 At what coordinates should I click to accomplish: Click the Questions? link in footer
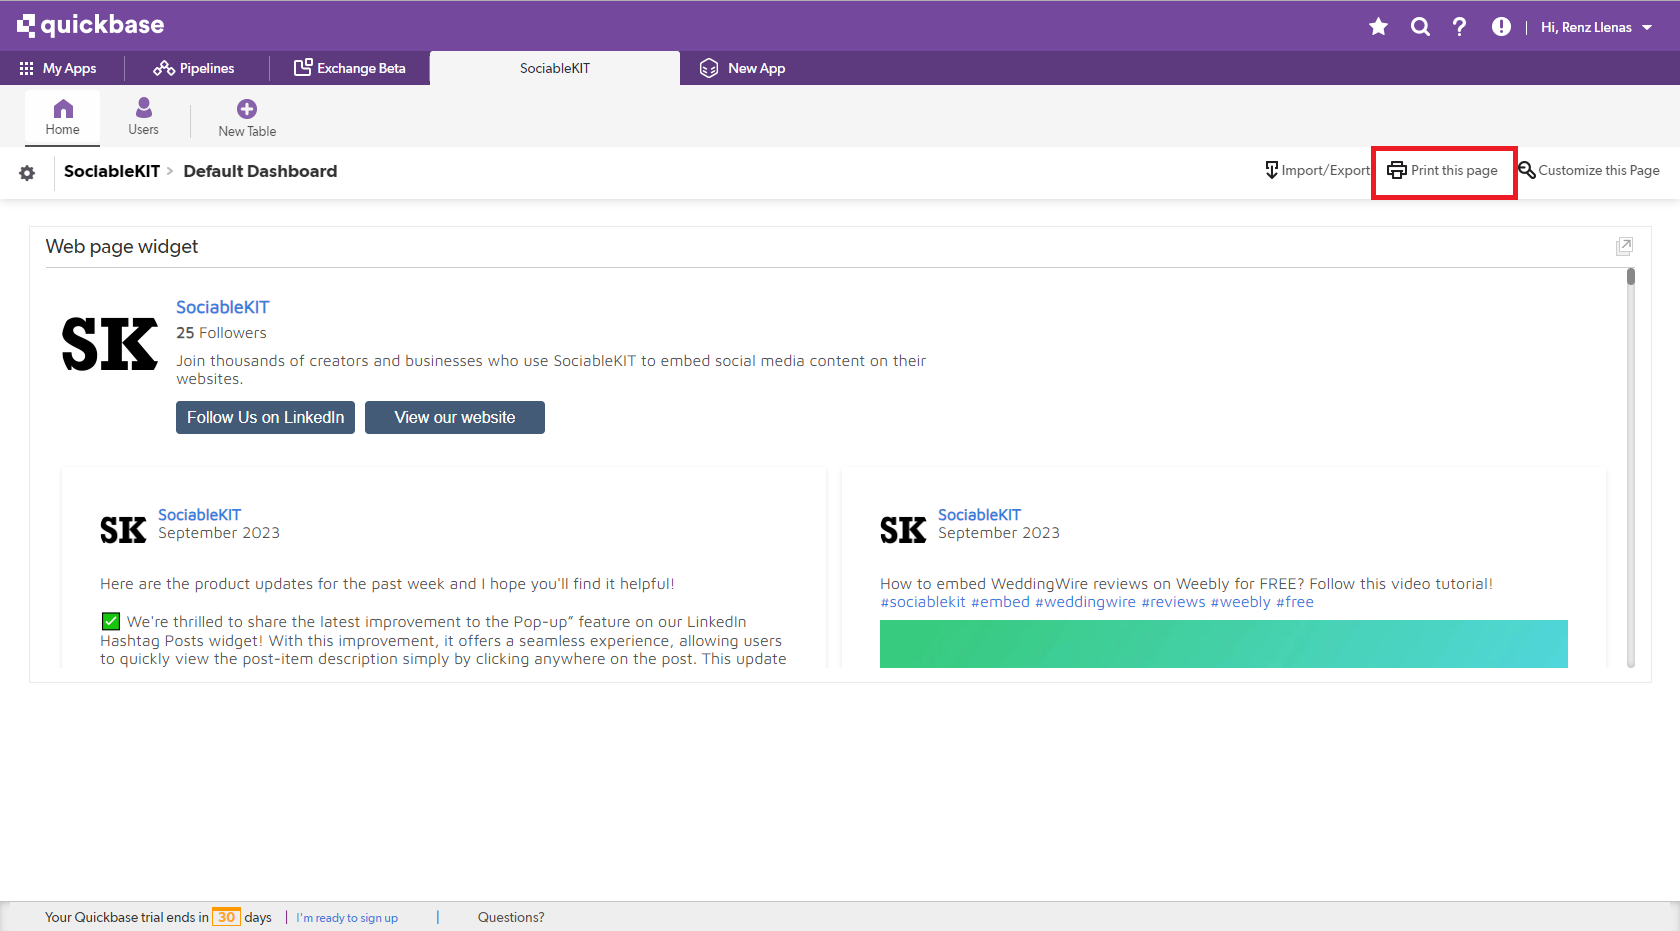click(x=511, y=917)
